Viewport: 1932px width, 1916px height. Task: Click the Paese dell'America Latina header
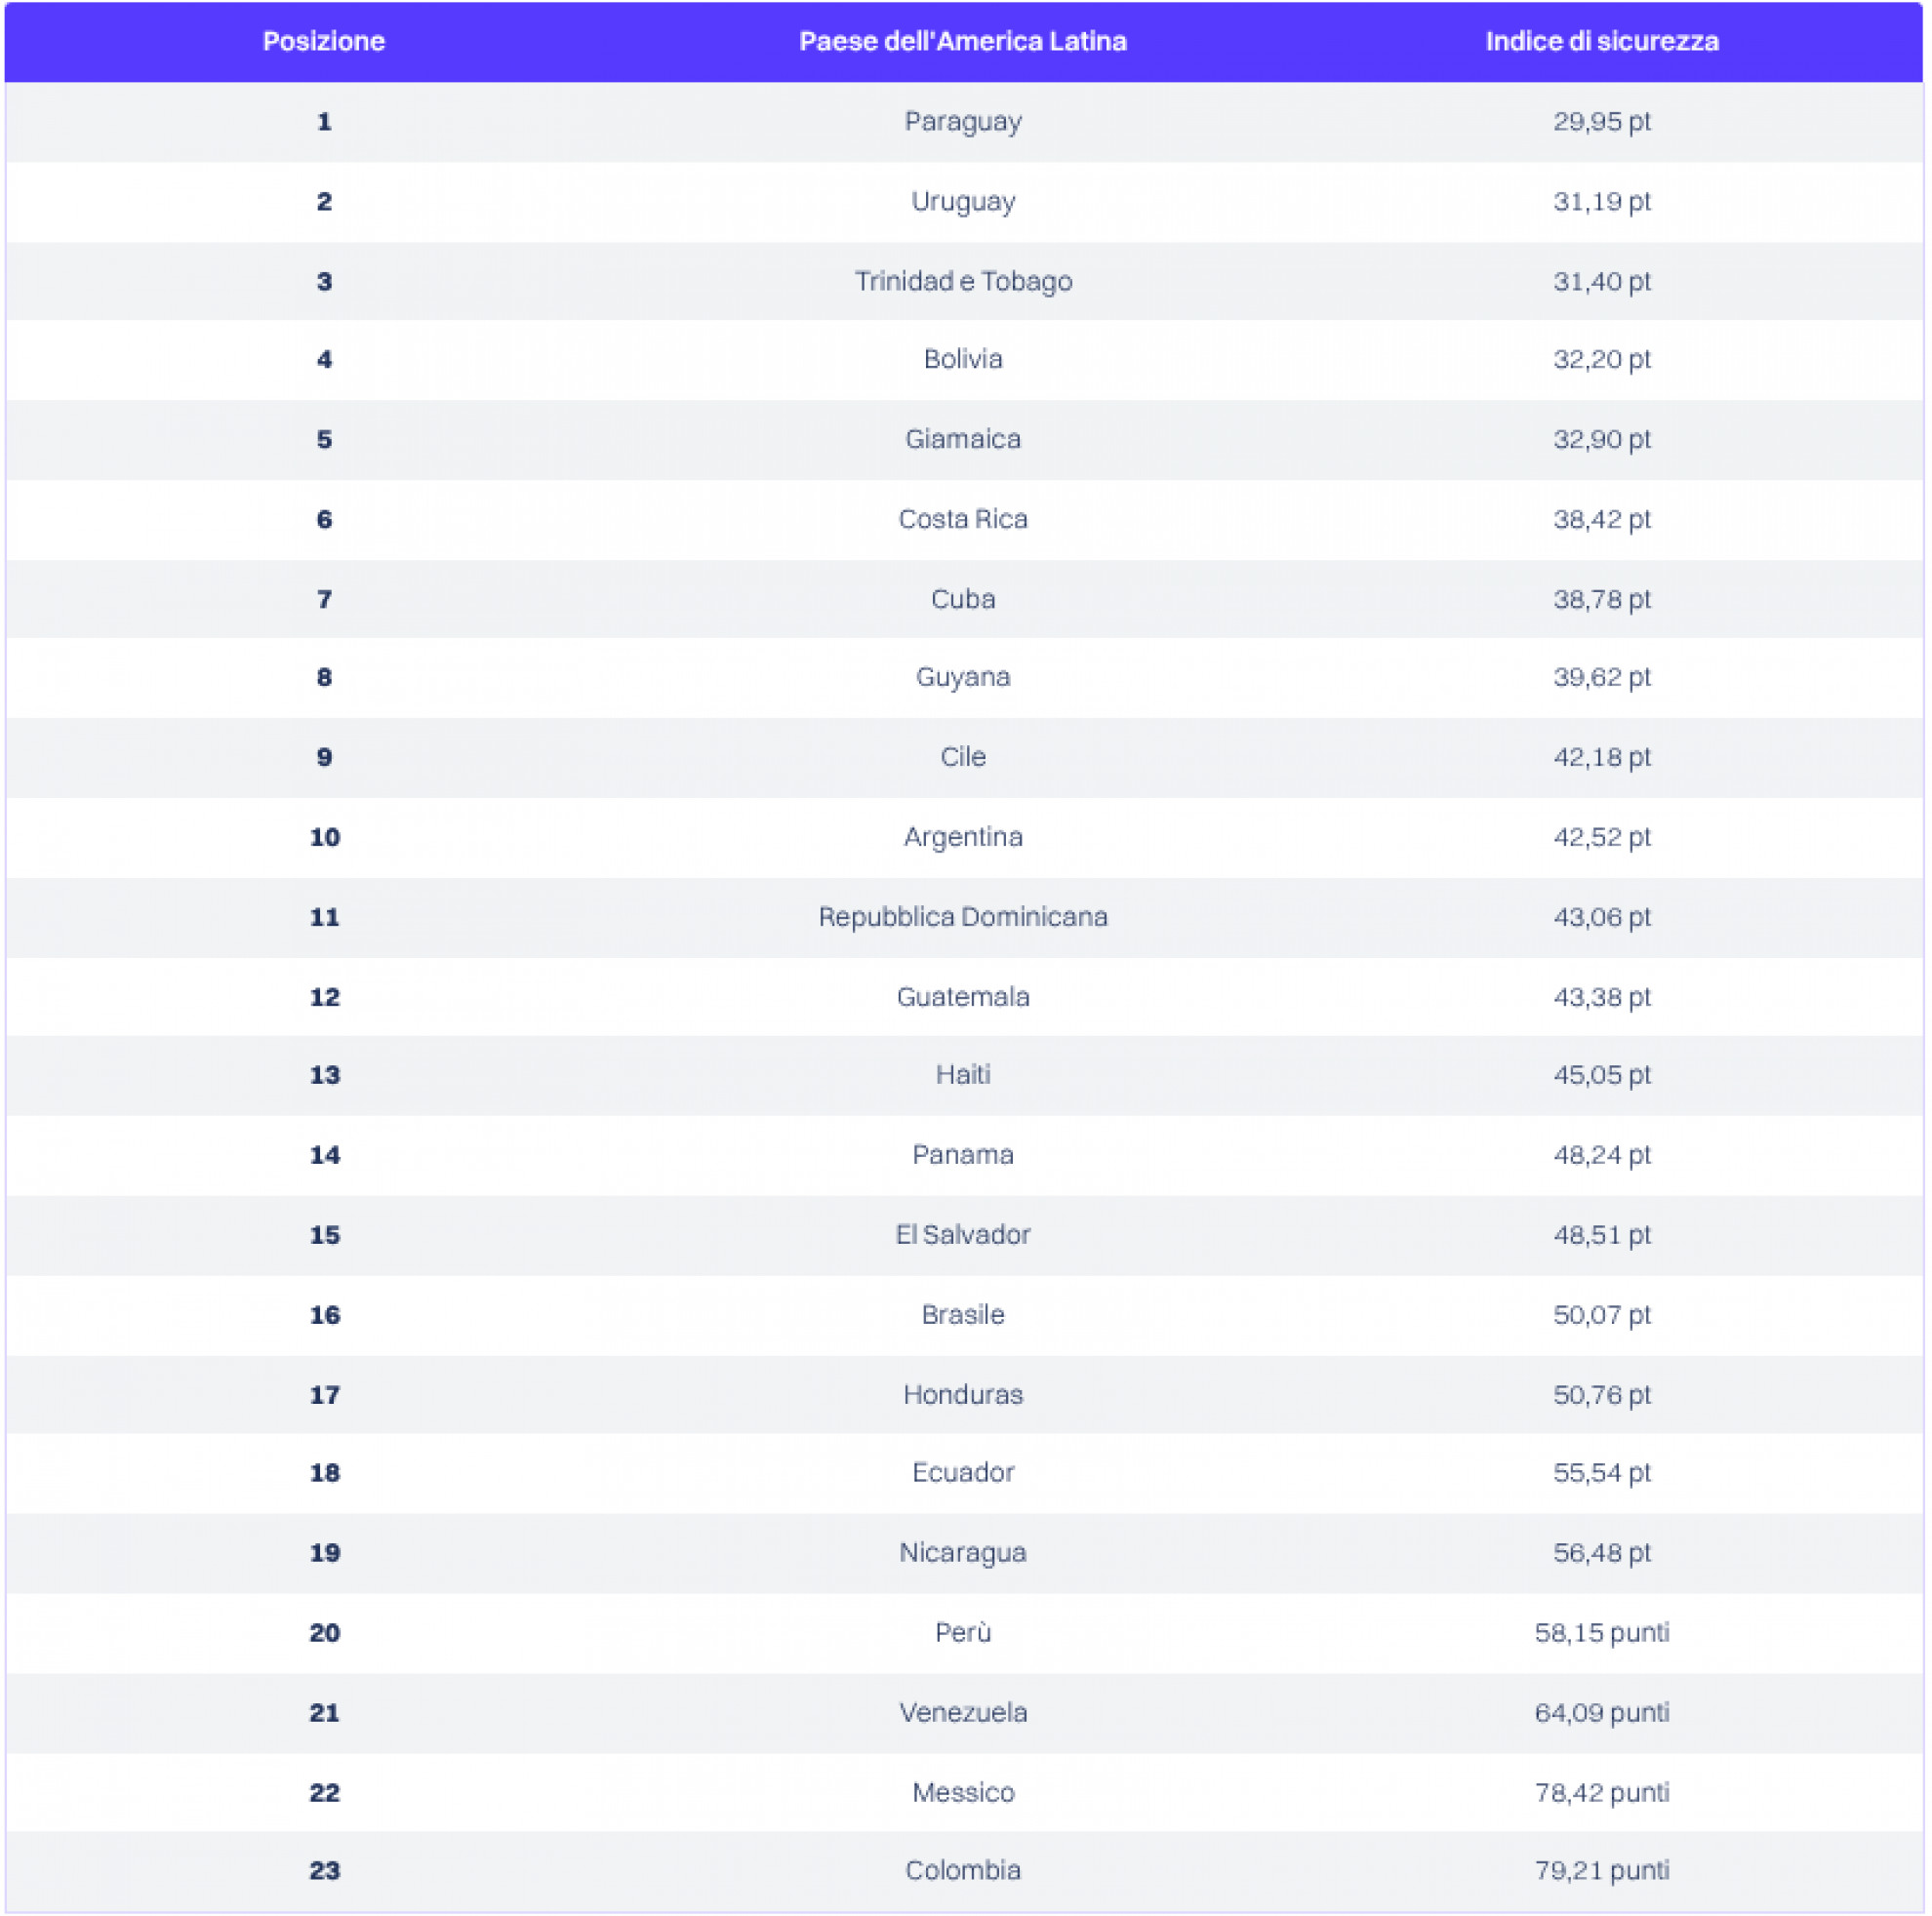(x=962, y=41)
